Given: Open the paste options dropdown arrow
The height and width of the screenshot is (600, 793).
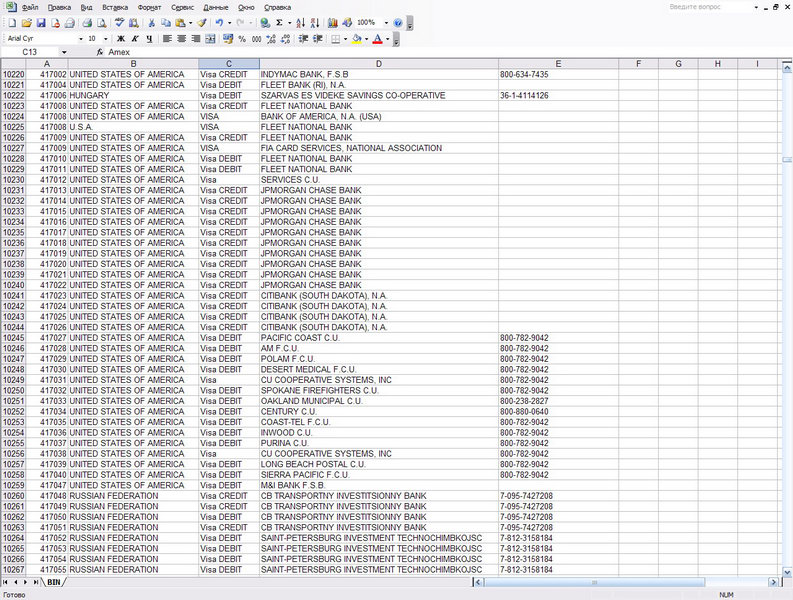Looking at the screenshot, I should (x=190, y=23).
